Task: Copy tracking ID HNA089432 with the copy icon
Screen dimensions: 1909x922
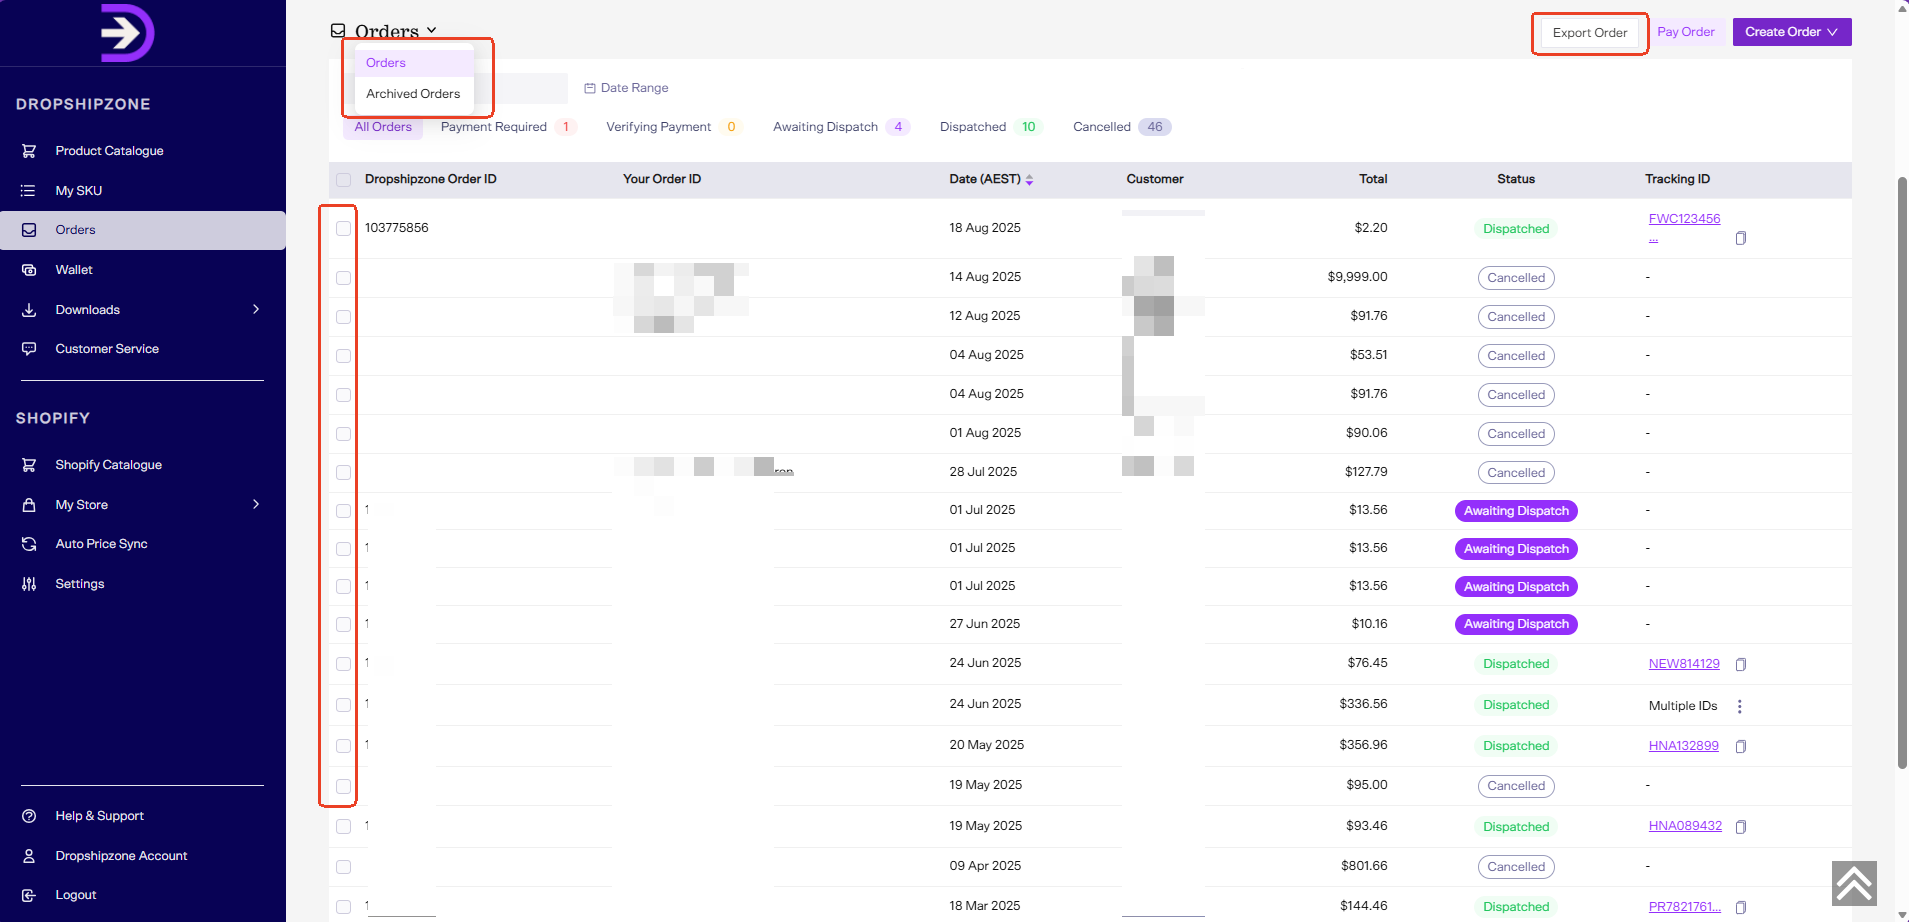Action: pos(1741,827)
